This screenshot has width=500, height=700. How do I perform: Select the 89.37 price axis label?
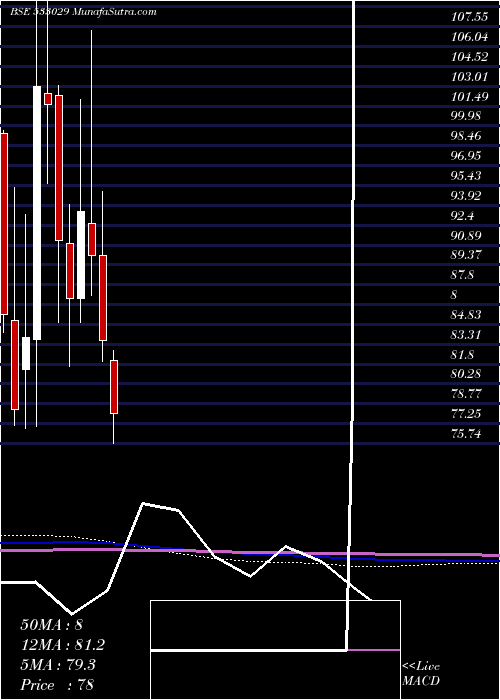pyautogui.click(x=466, y=255)
